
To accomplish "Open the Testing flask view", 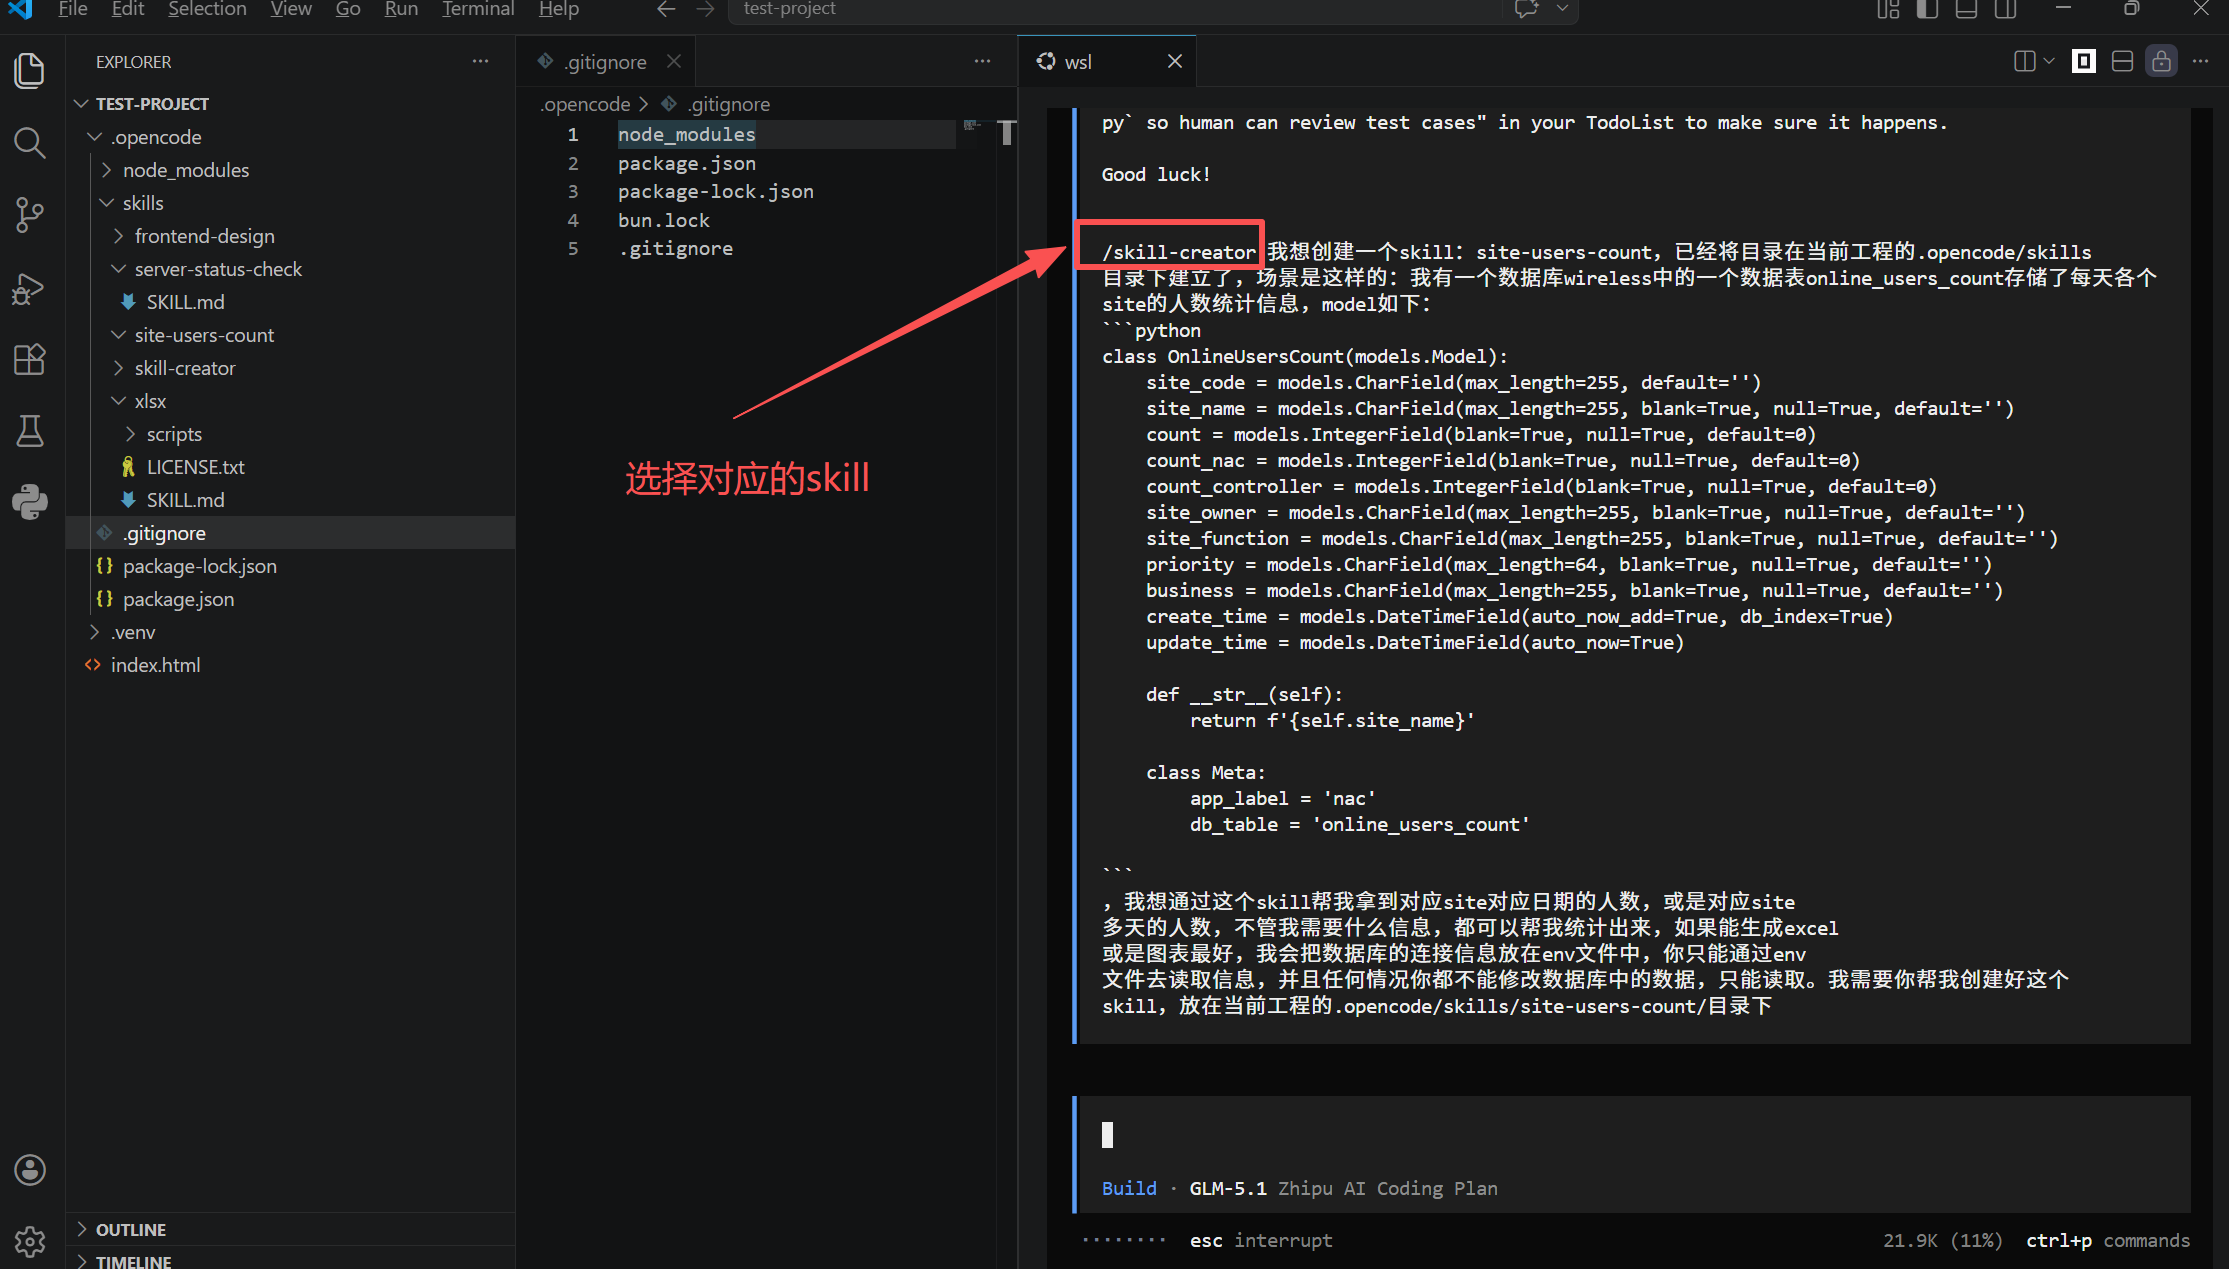I will [30, 431].
